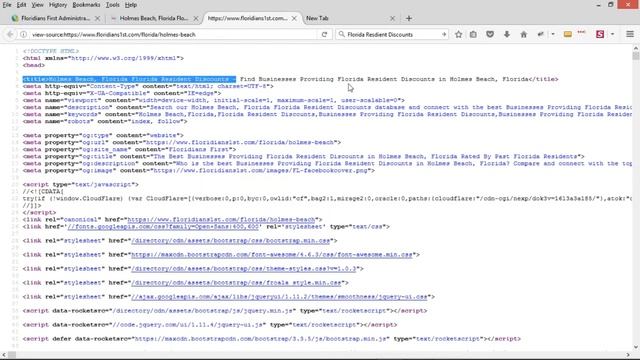Open the font-awesome.min.css link
The width and height of the screenshot is (640, 360).
click(271, 255)
